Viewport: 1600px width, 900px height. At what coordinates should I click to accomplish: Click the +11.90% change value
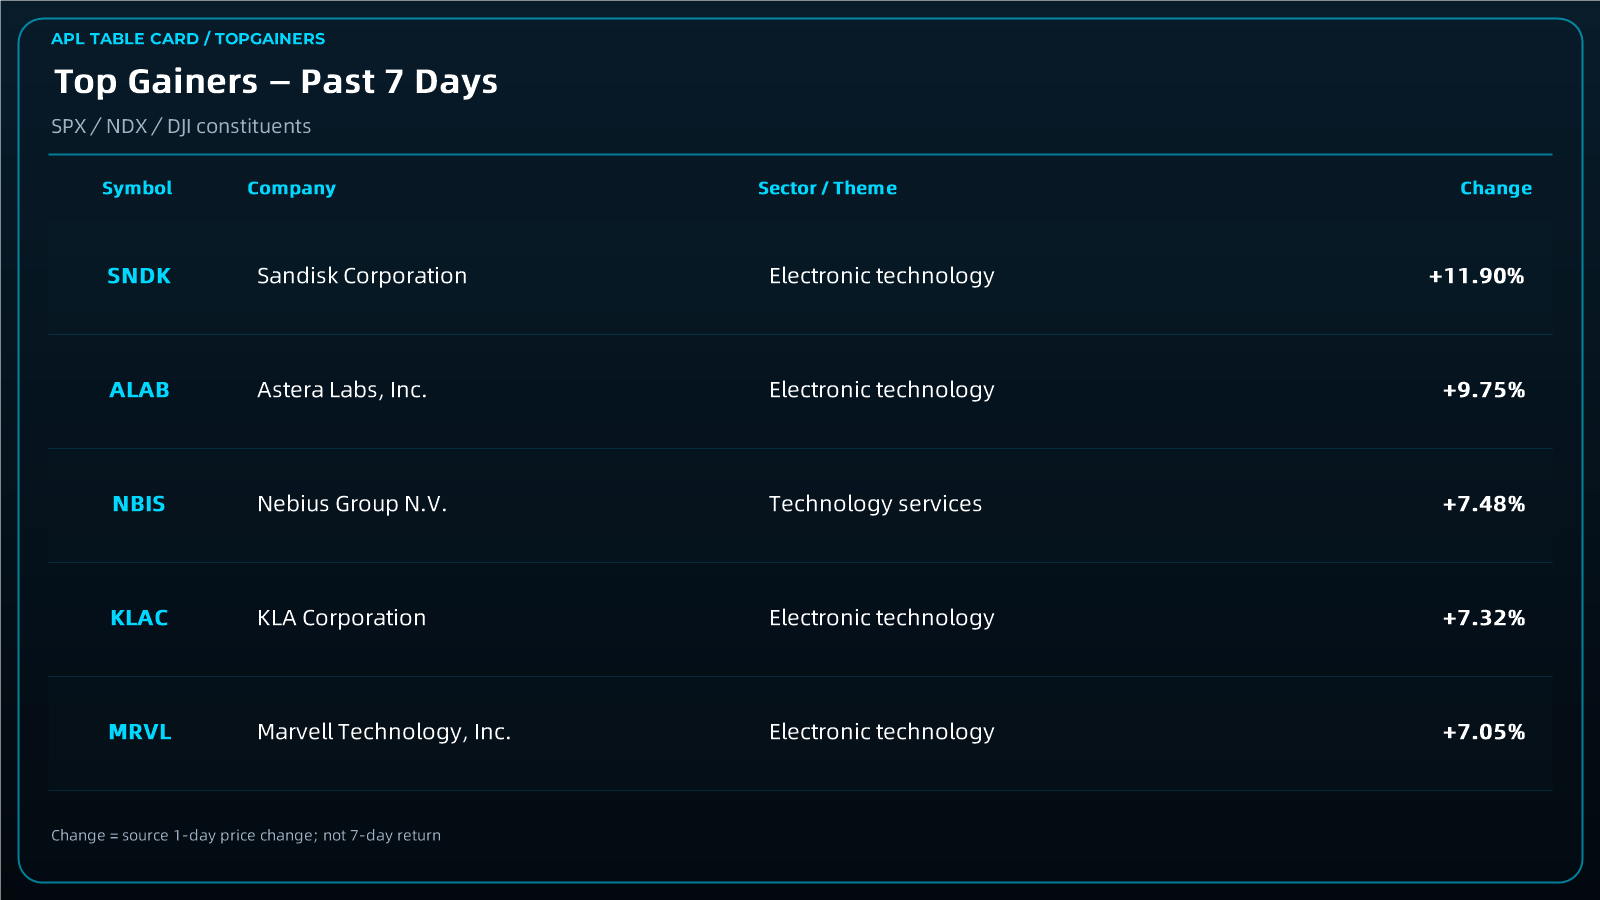click(x=1477, y=276)
